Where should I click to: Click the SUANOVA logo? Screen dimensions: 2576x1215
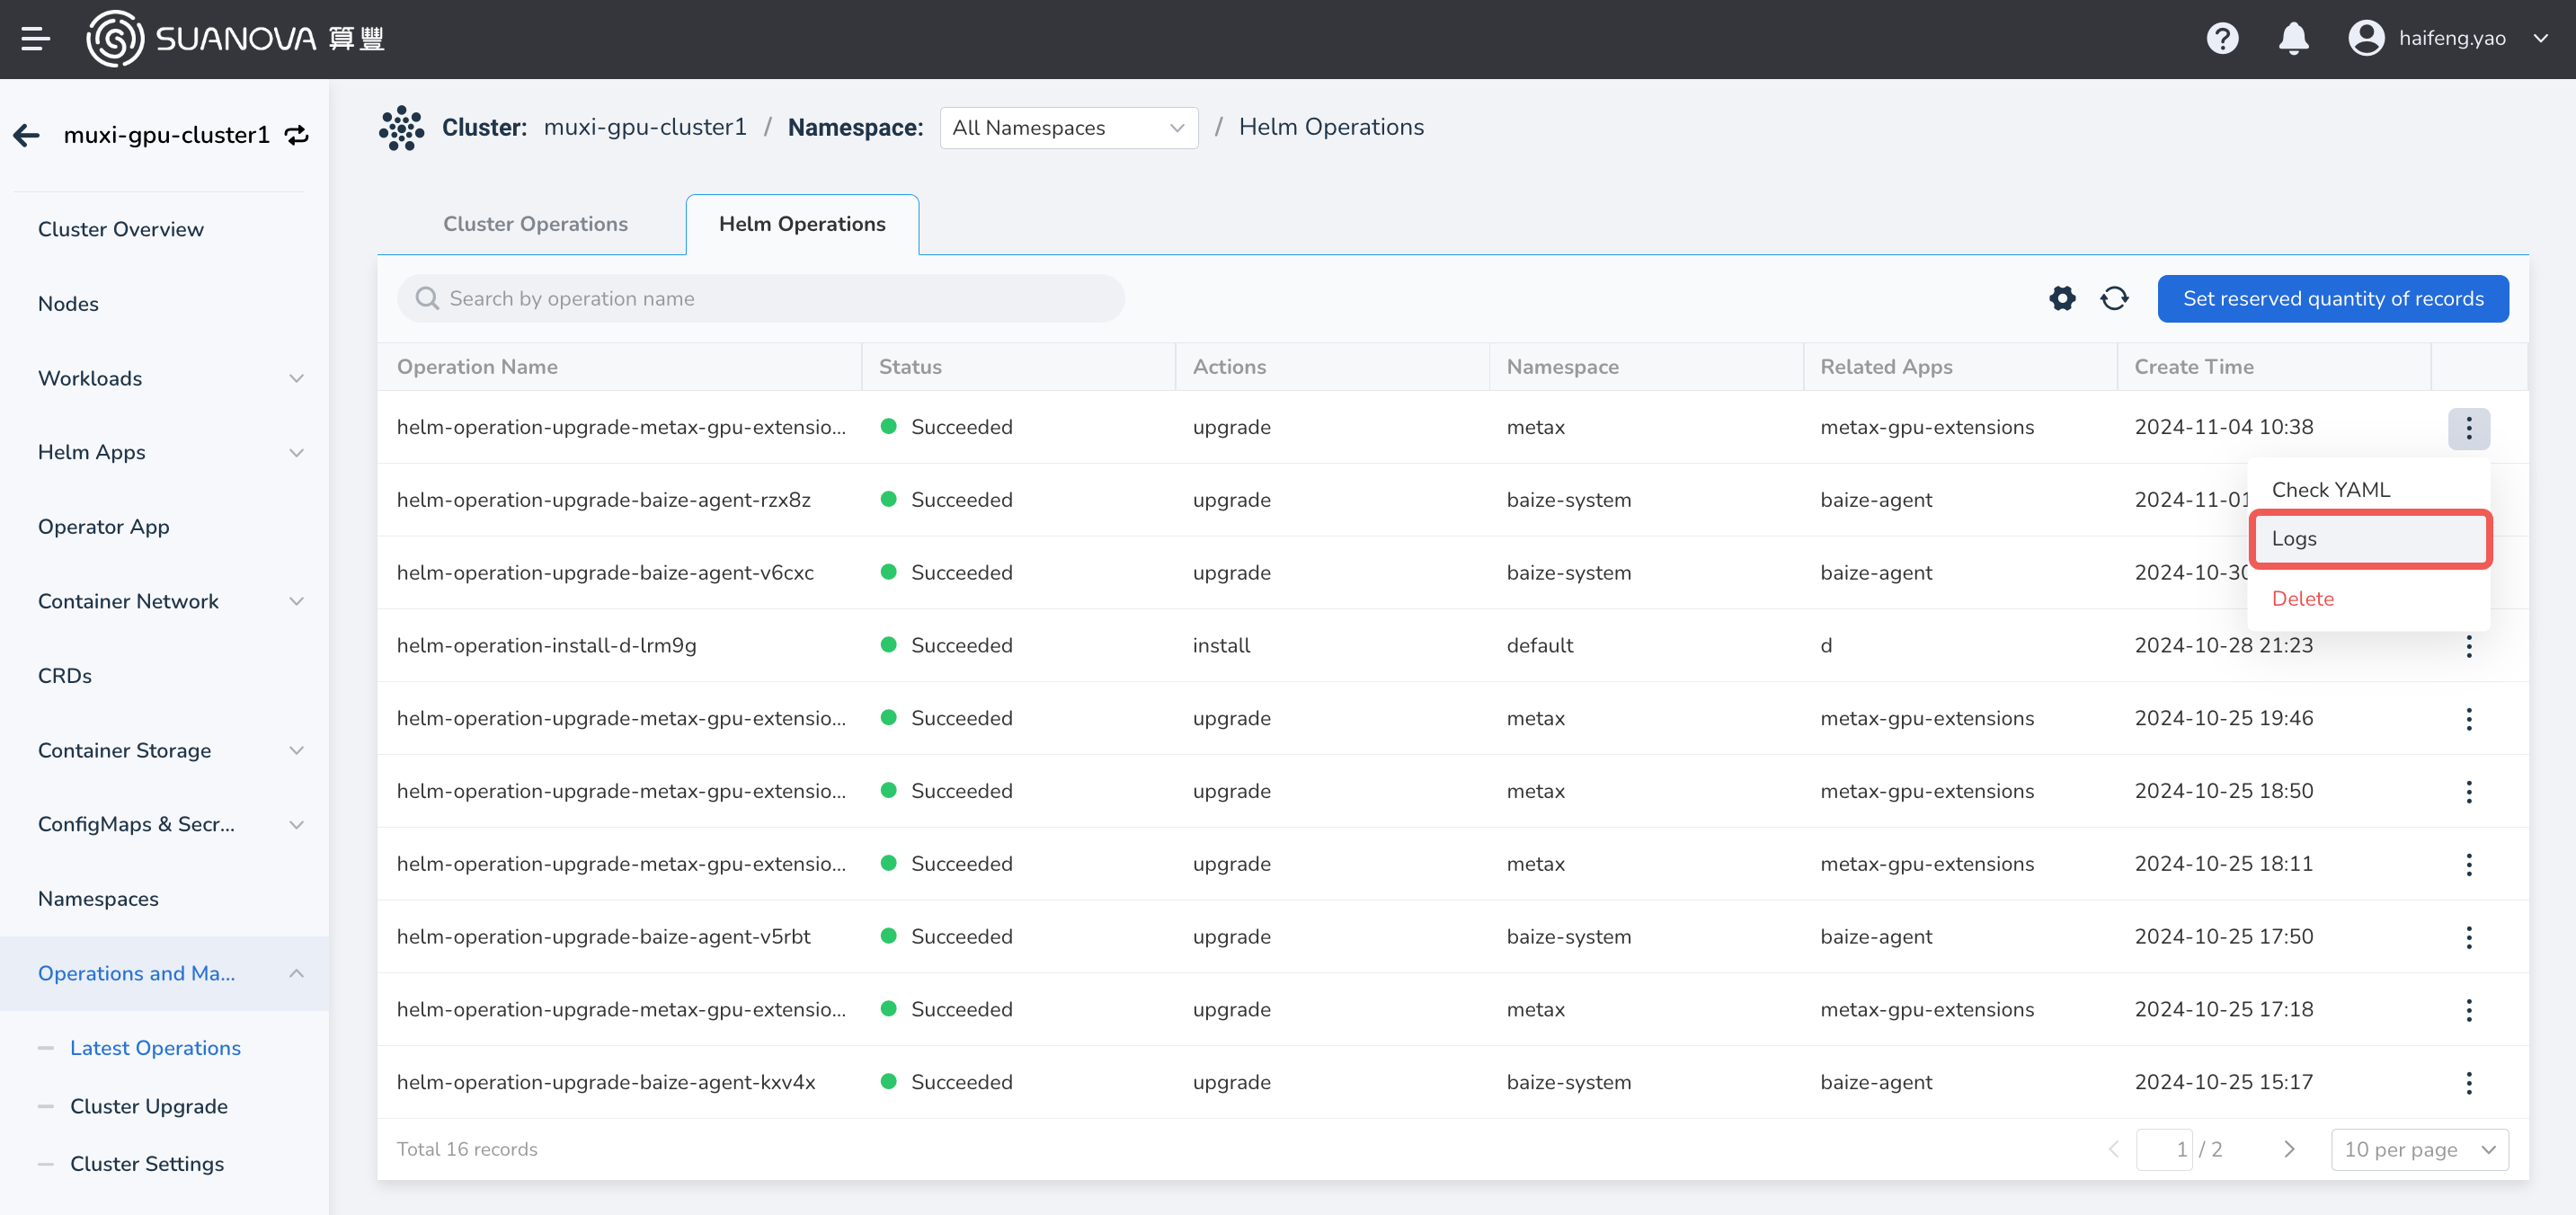pyautogui.click(x=235, y=39)
